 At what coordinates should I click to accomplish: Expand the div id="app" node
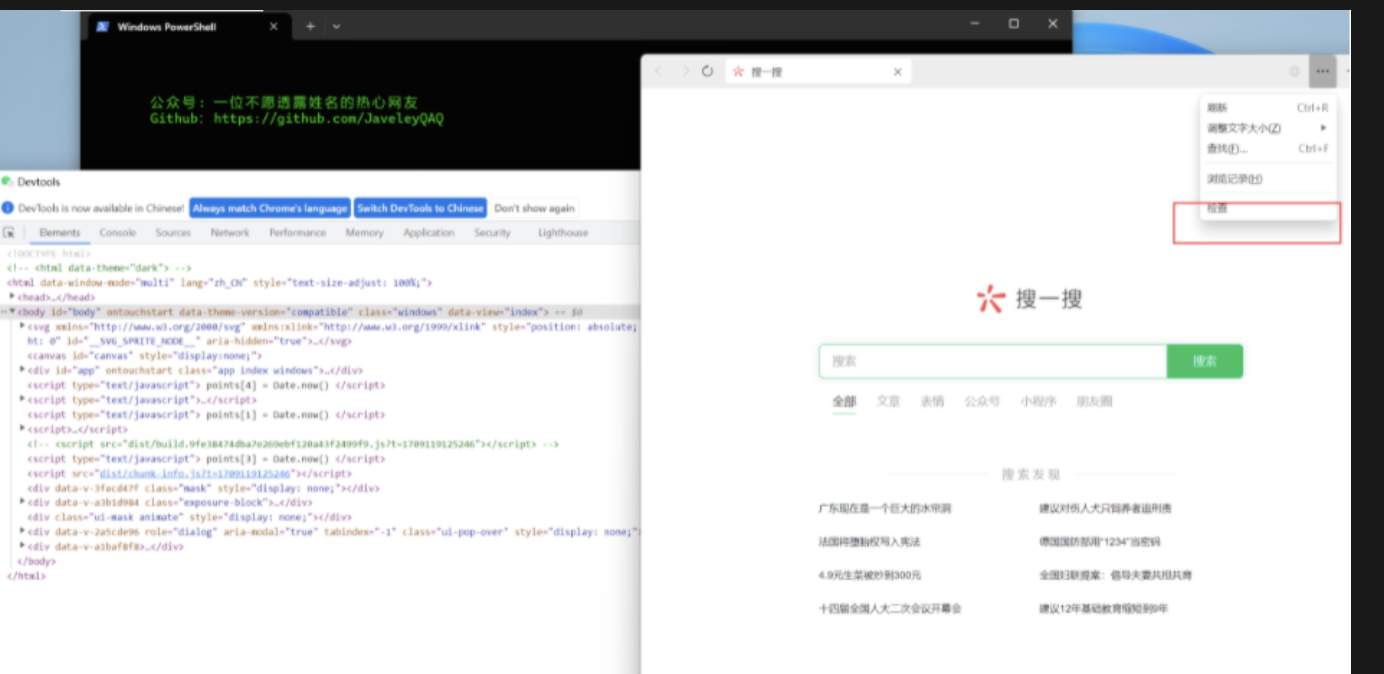pos(23,370)
